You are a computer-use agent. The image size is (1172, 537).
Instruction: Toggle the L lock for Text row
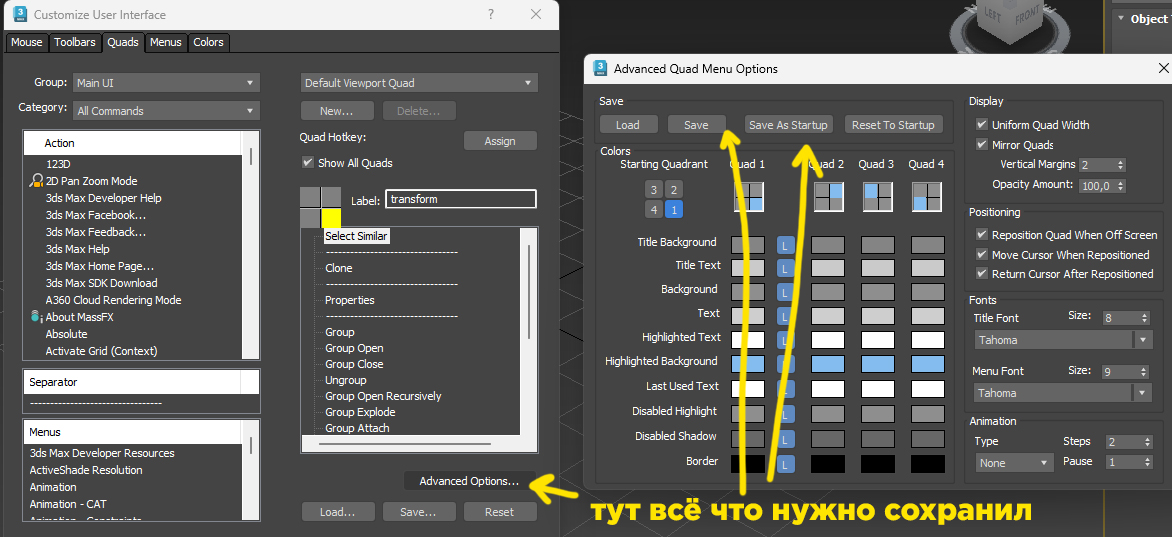[x=786, y=316]
